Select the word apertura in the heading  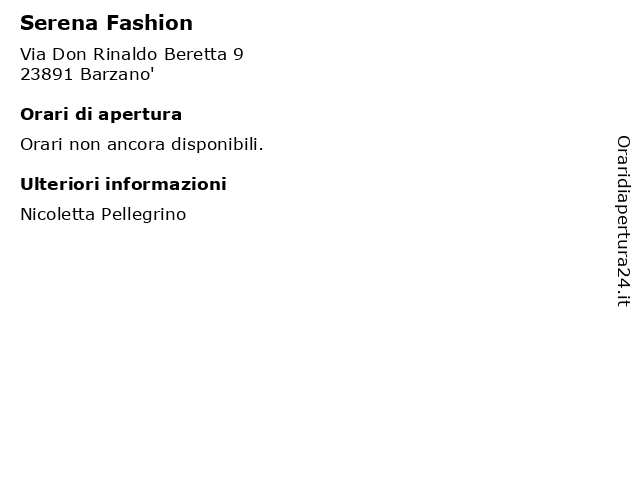pos(140,116)
